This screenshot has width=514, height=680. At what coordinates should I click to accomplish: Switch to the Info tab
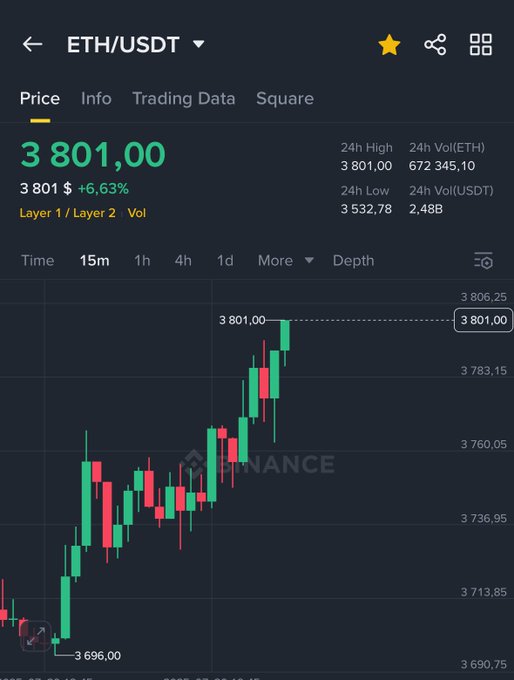96,98
